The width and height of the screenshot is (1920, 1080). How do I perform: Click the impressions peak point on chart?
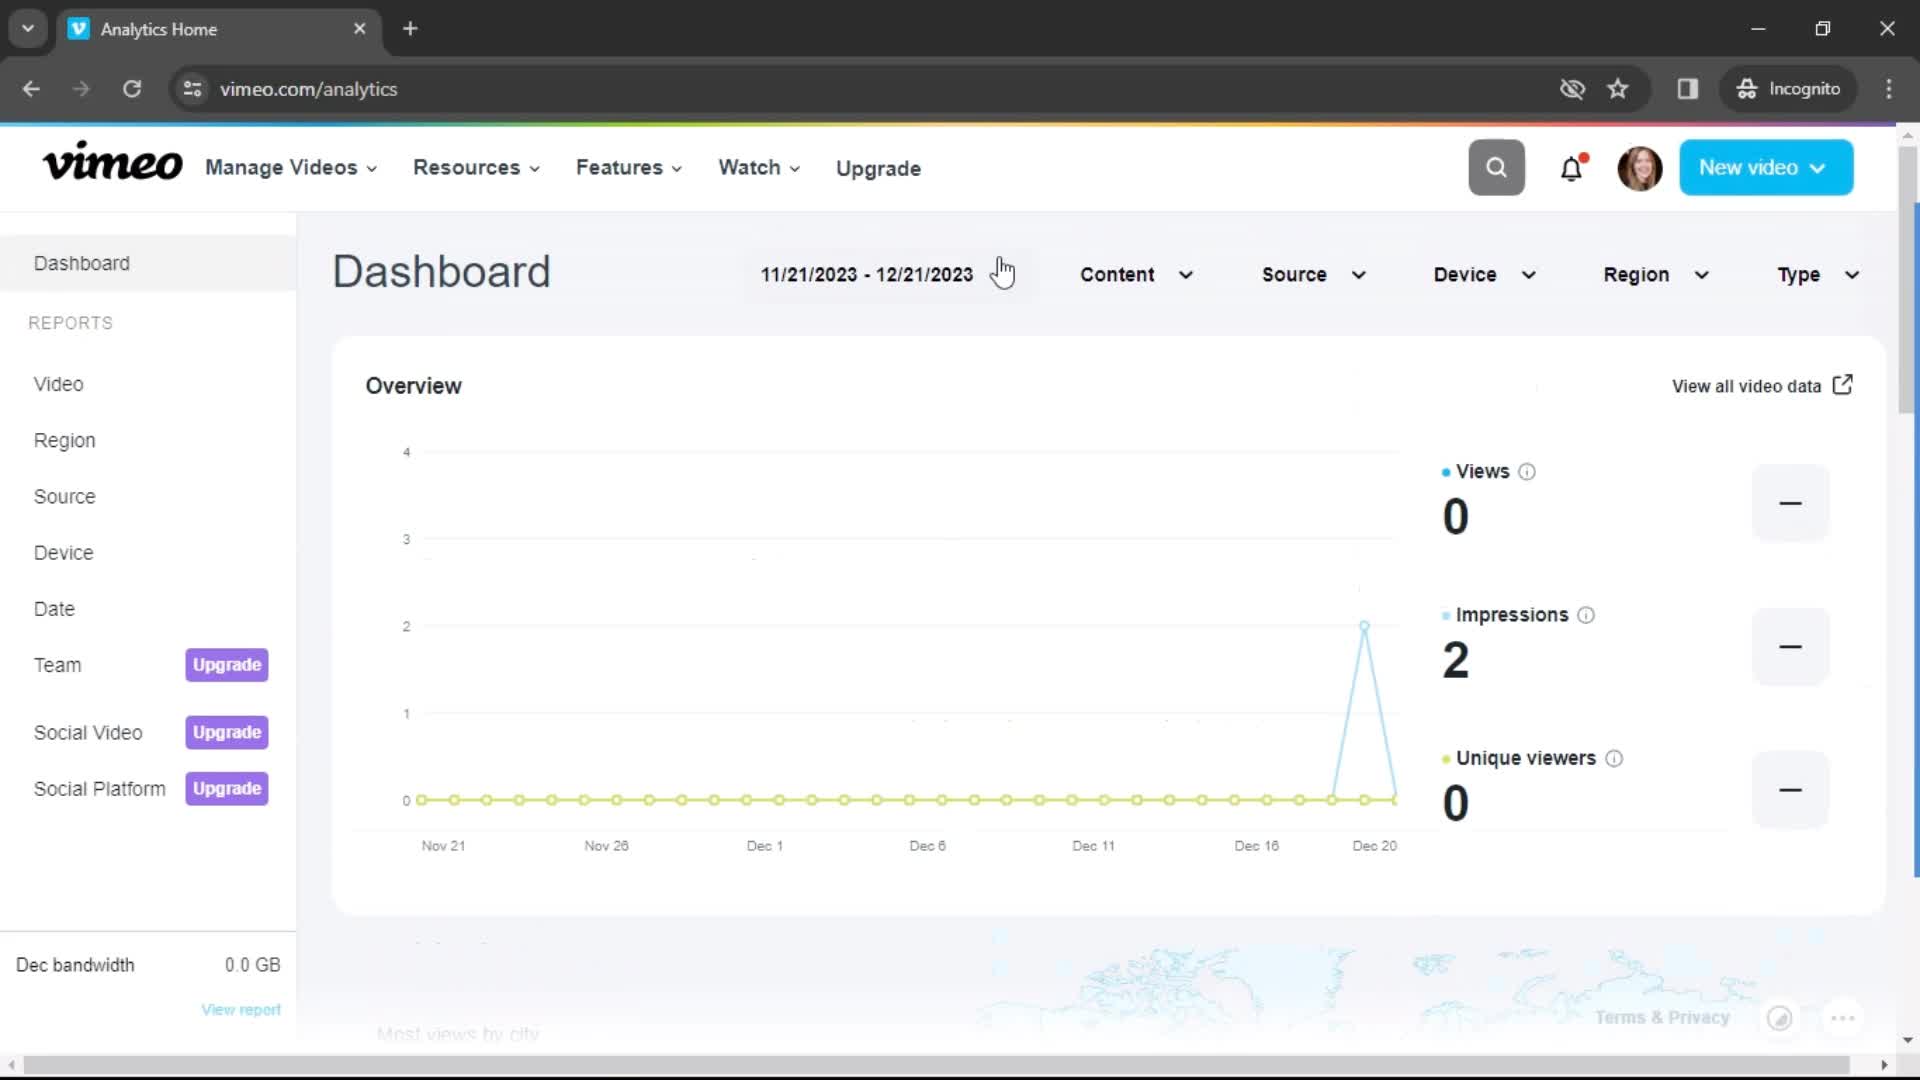tap(1364, 626)
